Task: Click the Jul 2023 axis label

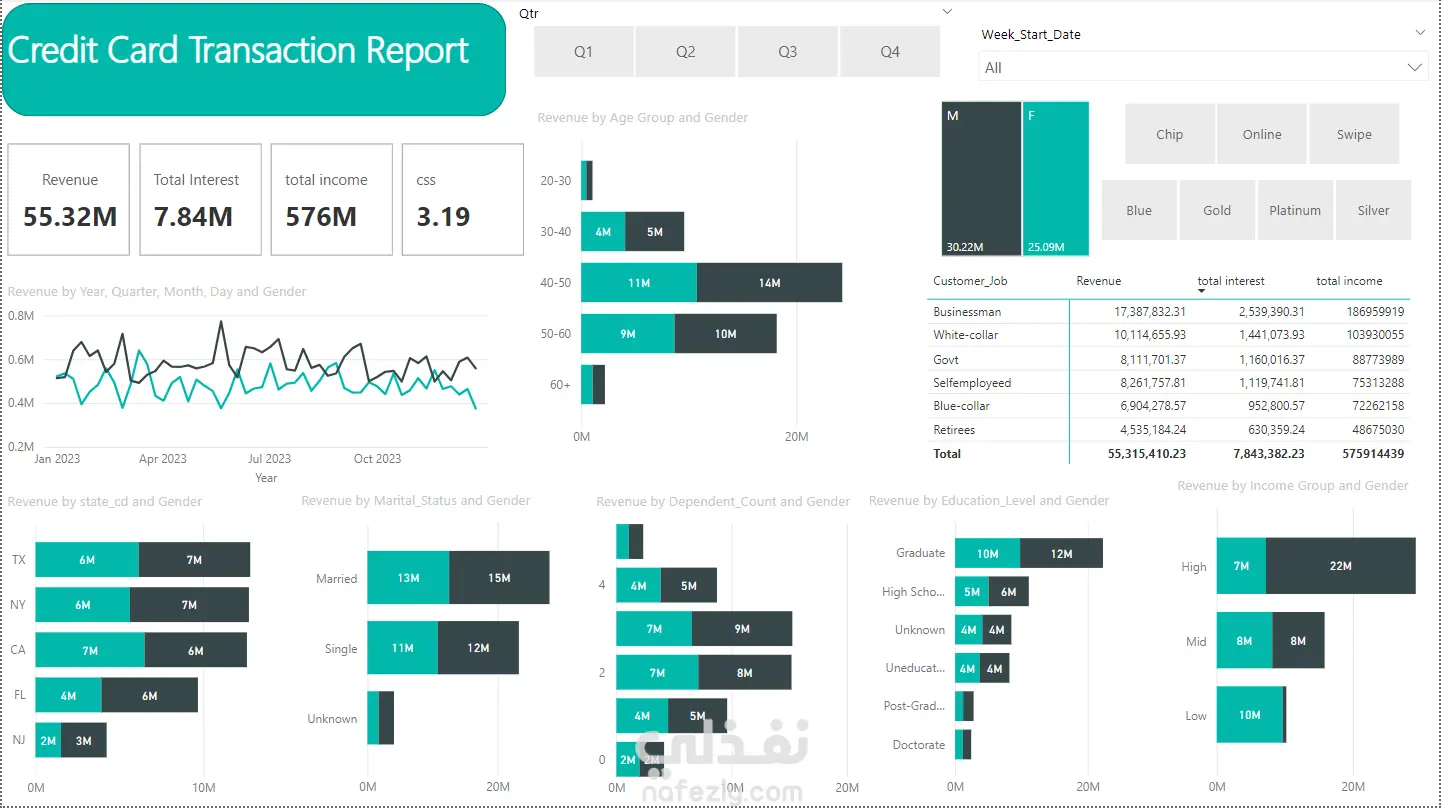Action: (270, 458)
